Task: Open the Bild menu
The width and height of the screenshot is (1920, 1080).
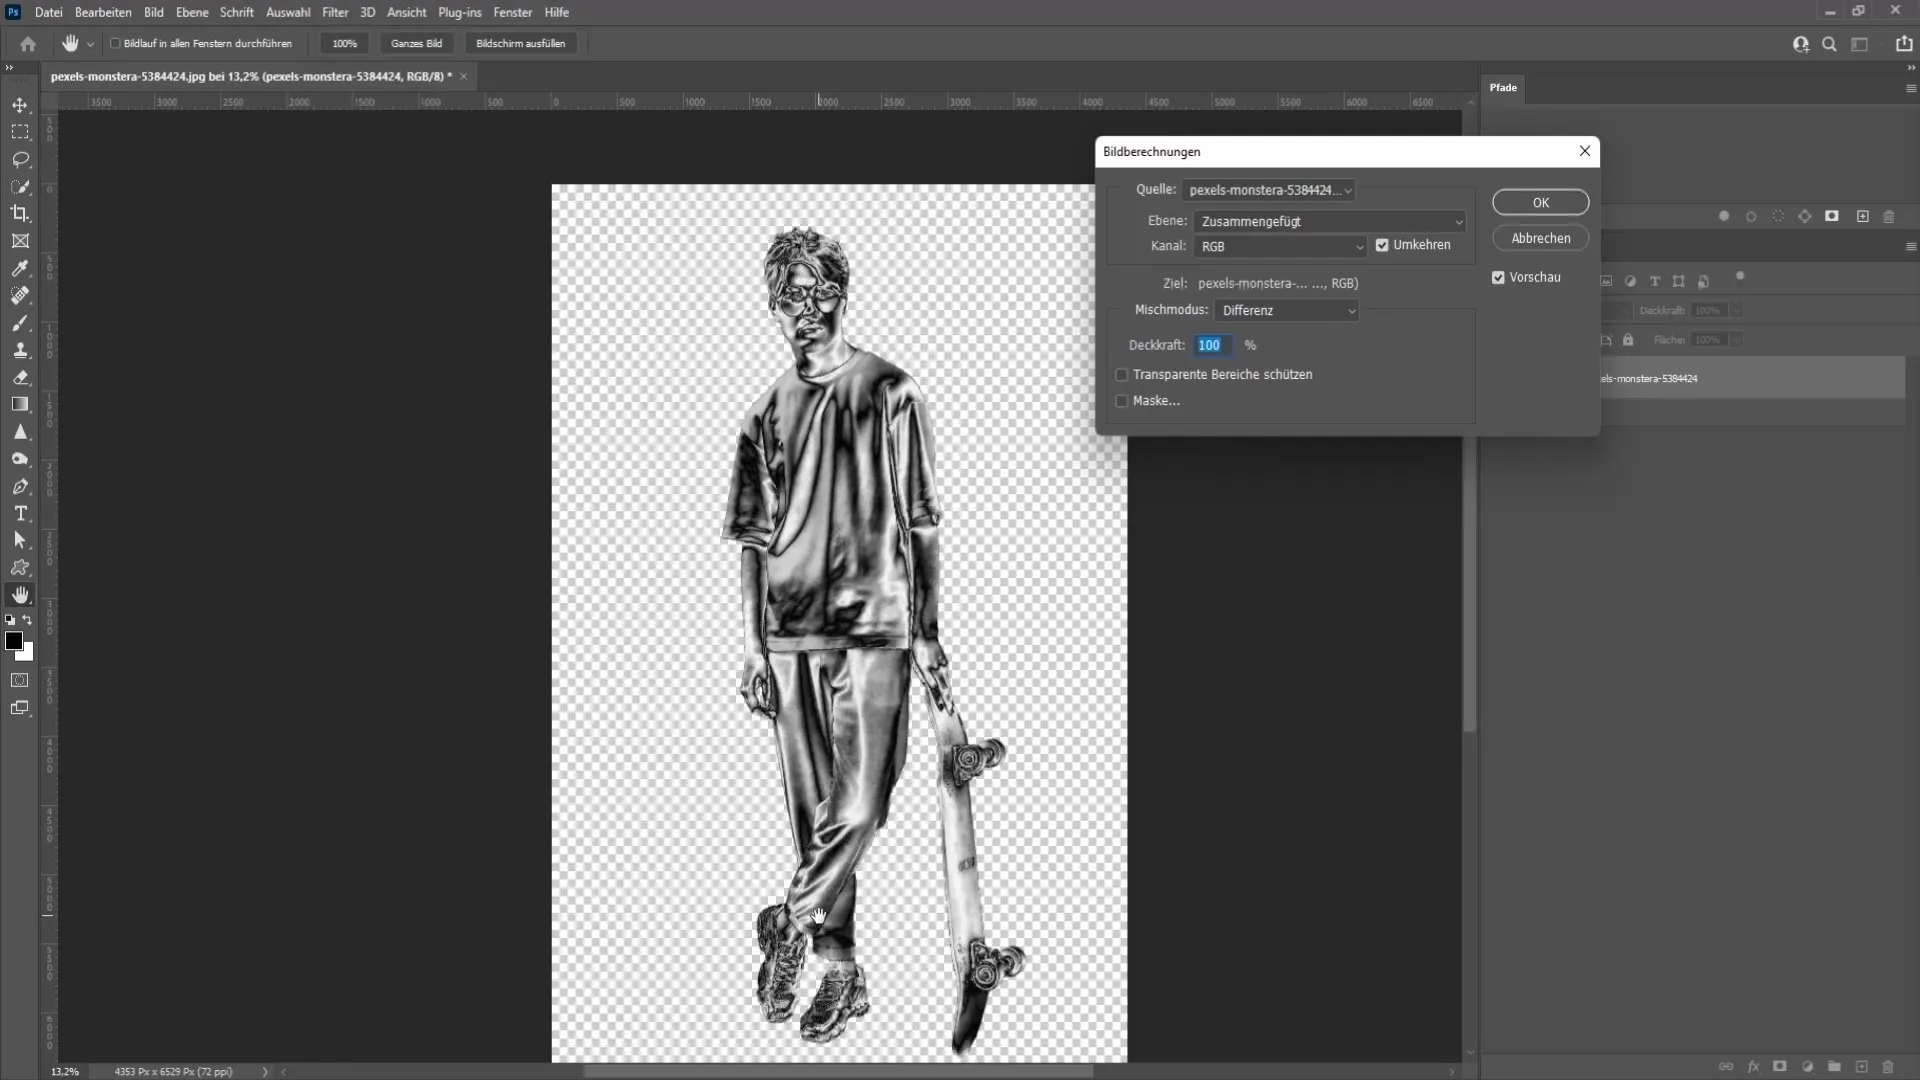Action: point(153,12)
